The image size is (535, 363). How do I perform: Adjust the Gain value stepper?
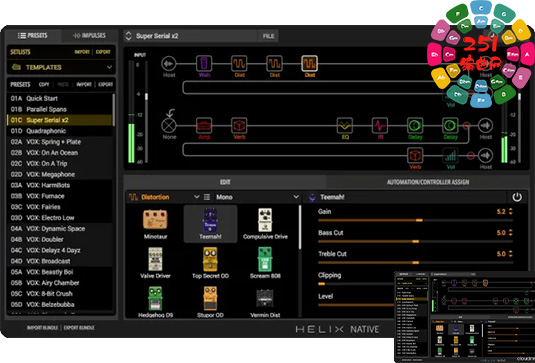[x=510, y=212]
